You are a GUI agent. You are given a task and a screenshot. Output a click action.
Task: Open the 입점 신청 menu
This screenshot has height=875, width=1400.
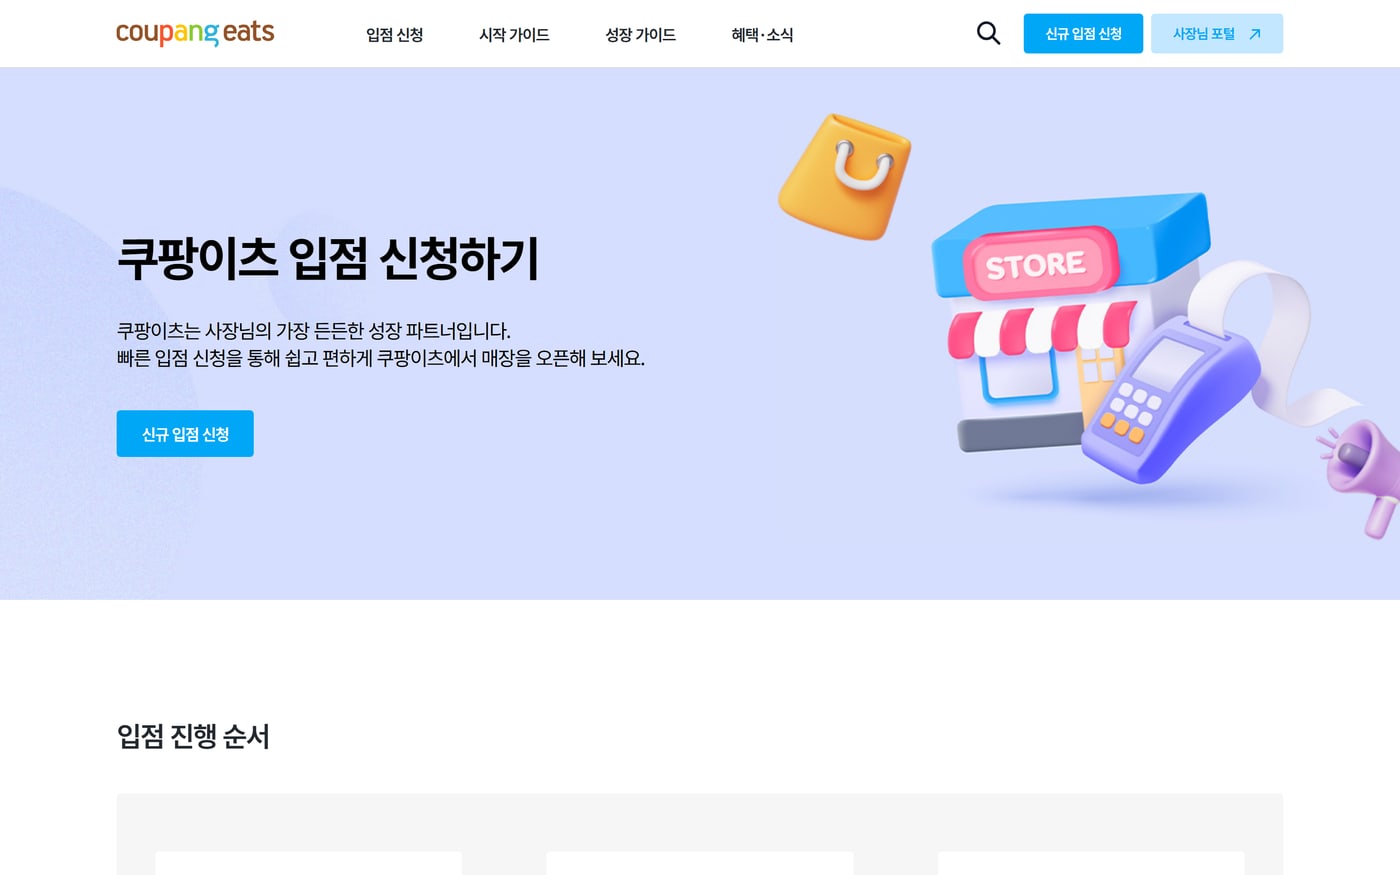(394, 35)
